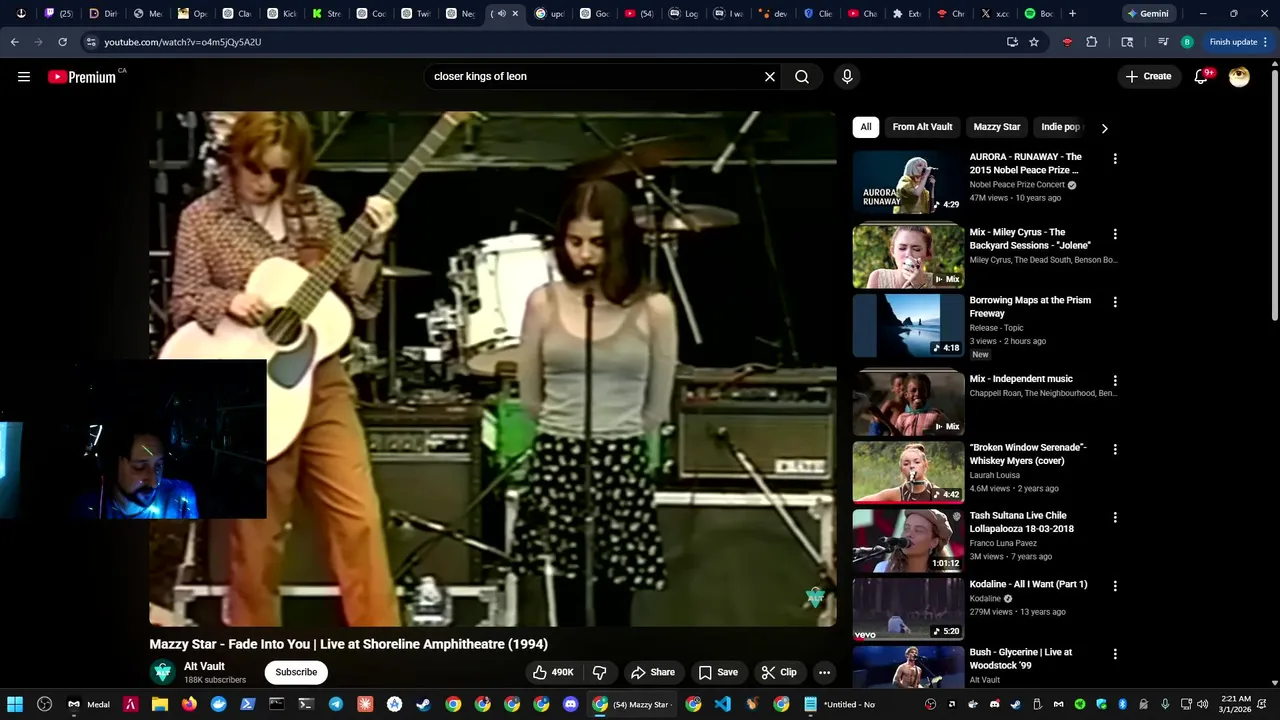Switch to the X.com tab
1280x720 pixels.
click(x=996, y=14)
